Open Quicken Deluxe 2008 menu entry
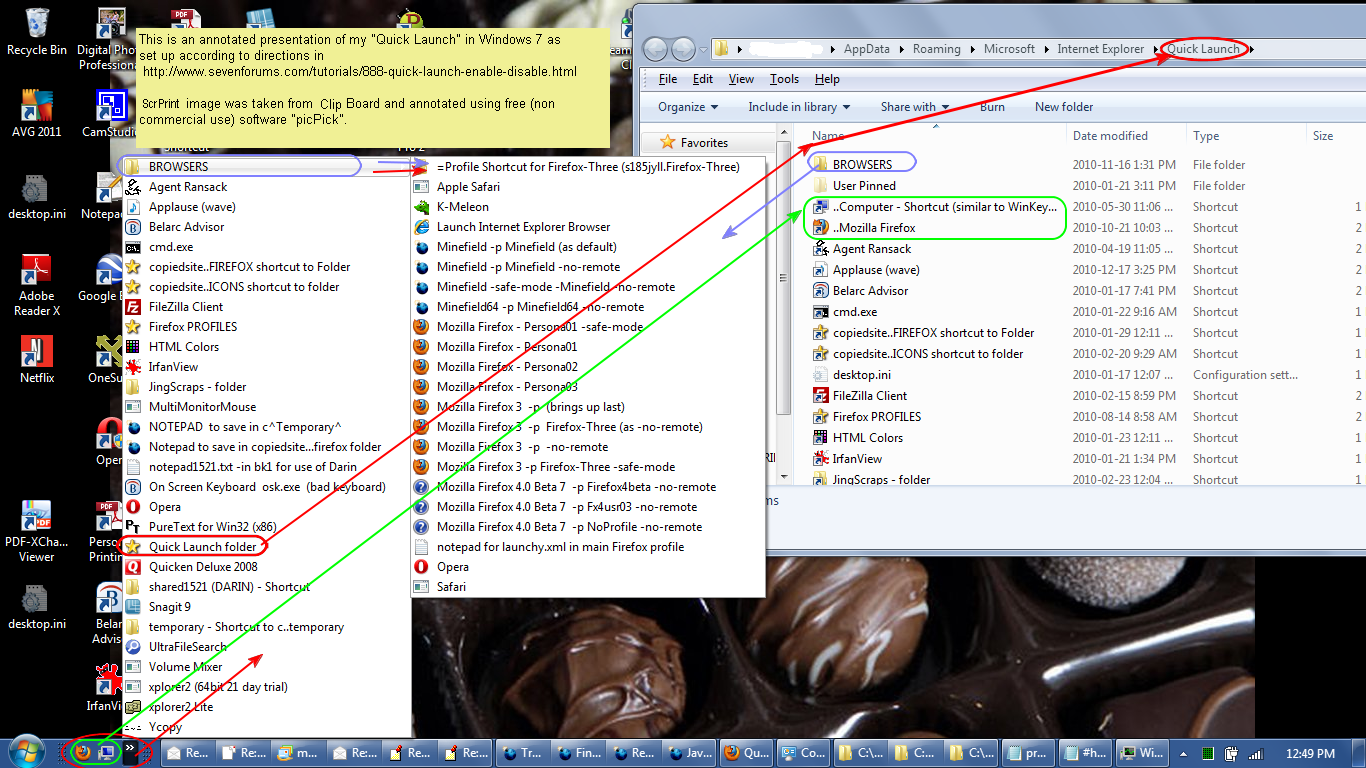This screenshot has width=1366, height=768. point(203,567)
